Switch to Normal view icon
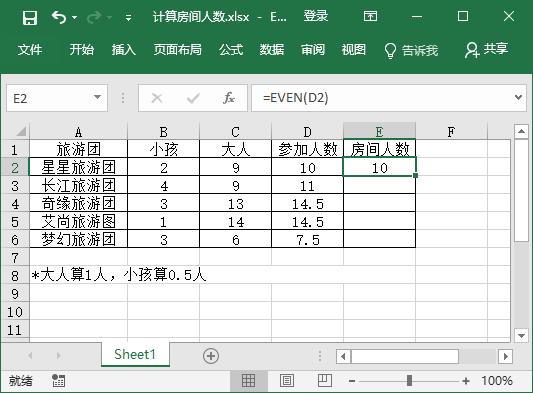The image size is (533, 393). click(x=248, y=381)
